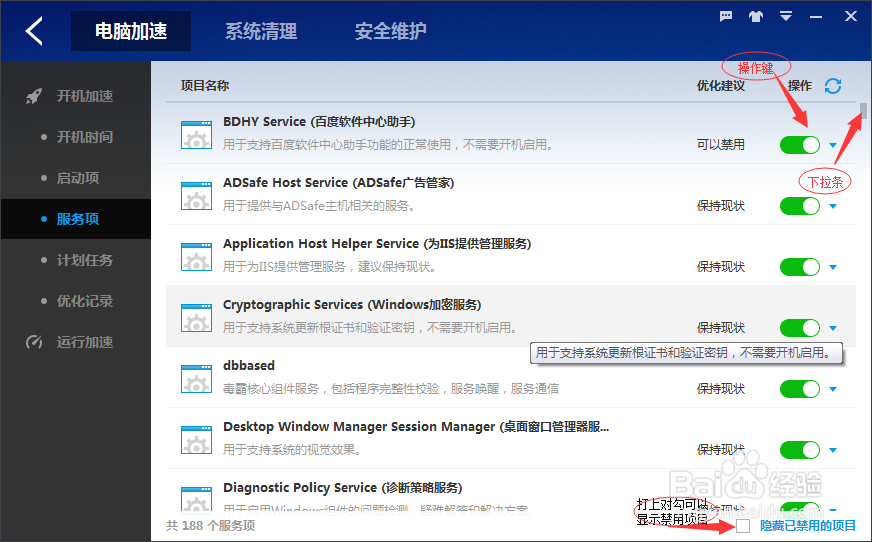The width and height of the screenshot is (872, 542).
Task: Close the application window
Action: 850,16
